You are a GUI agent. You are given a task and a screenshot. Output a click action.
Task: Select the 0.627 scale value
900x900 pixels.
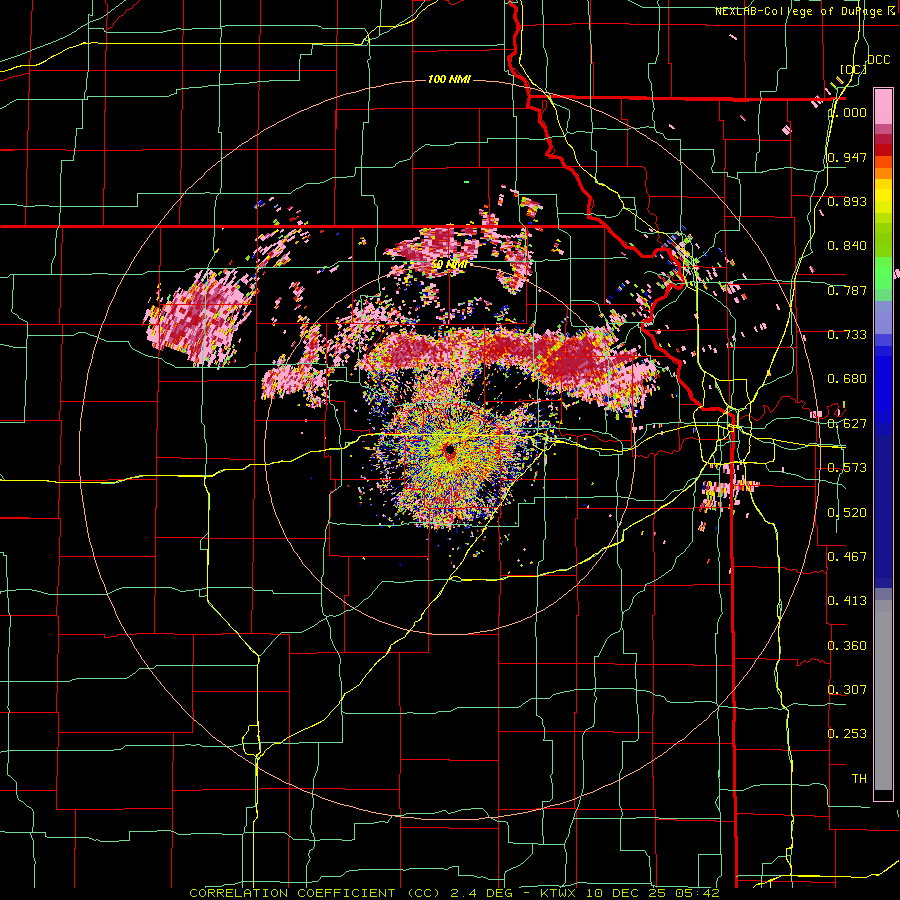click(847, 424)
